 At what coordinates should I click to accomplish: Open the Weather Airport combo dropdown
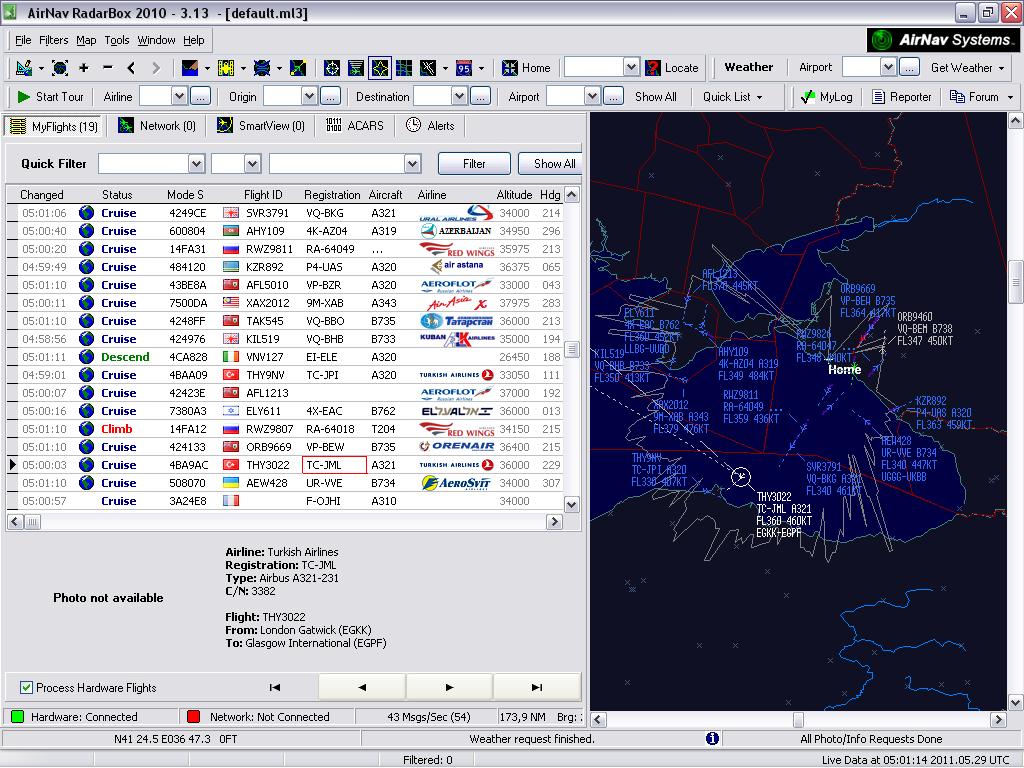click(888, 67)
